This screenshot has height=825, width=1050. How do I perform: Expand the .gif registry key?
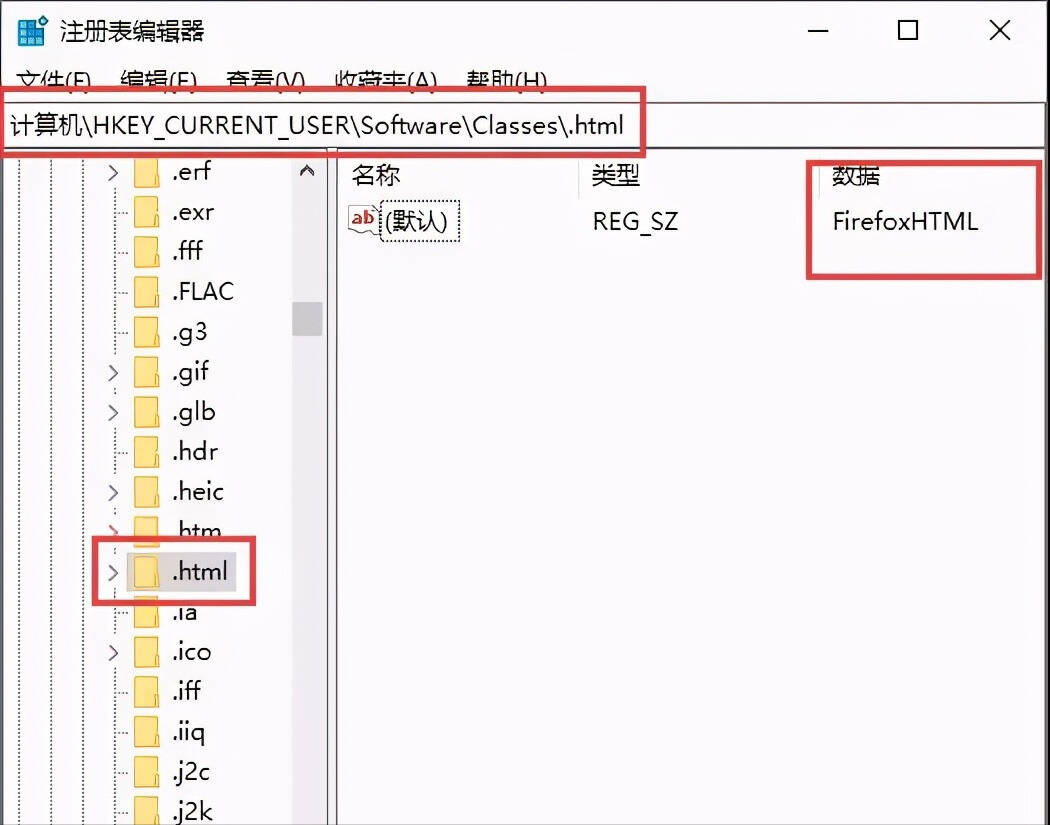tap(113, 372)
